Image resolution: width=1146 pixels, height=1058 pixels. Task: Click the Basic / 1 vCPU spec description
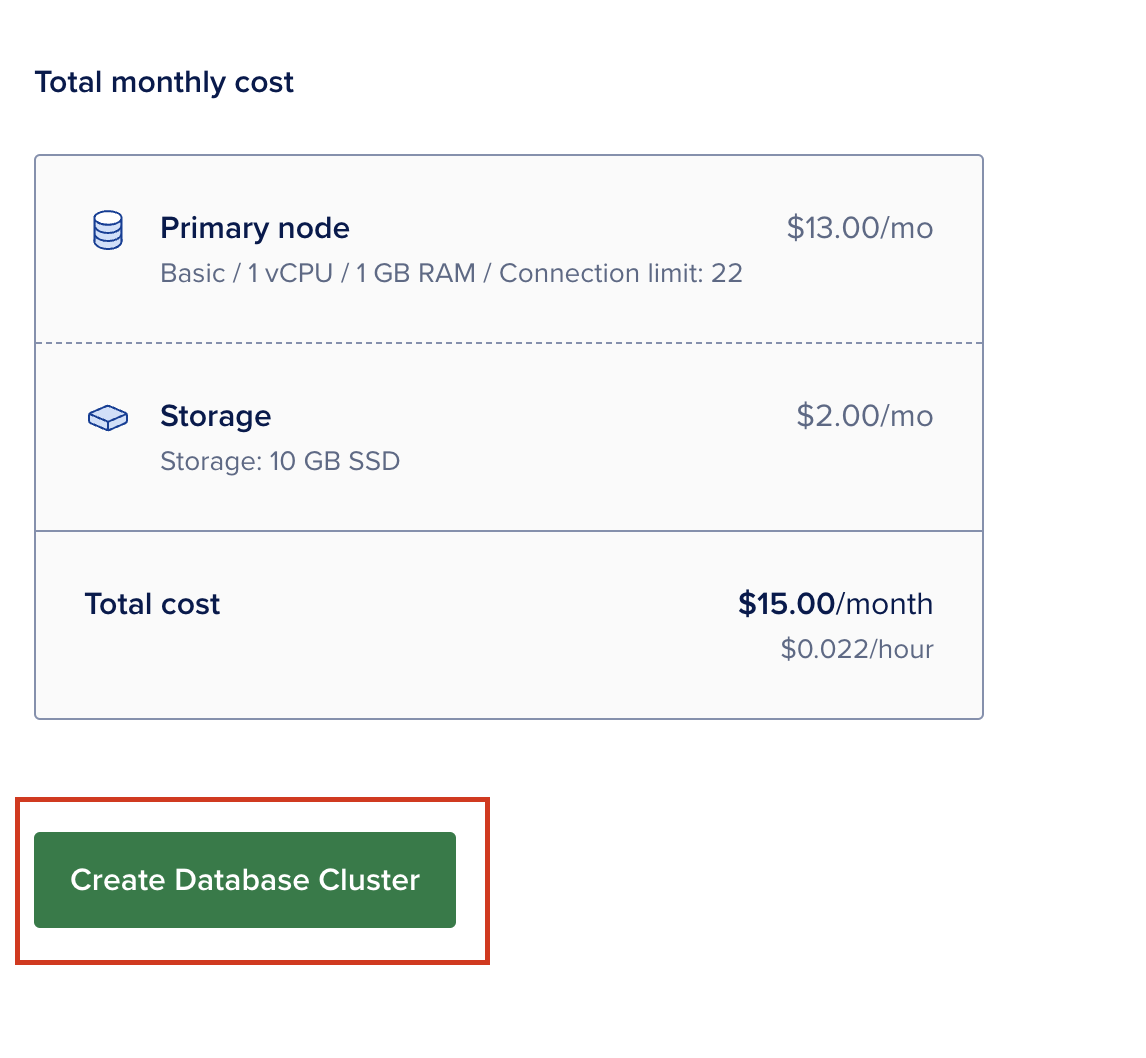451,273
